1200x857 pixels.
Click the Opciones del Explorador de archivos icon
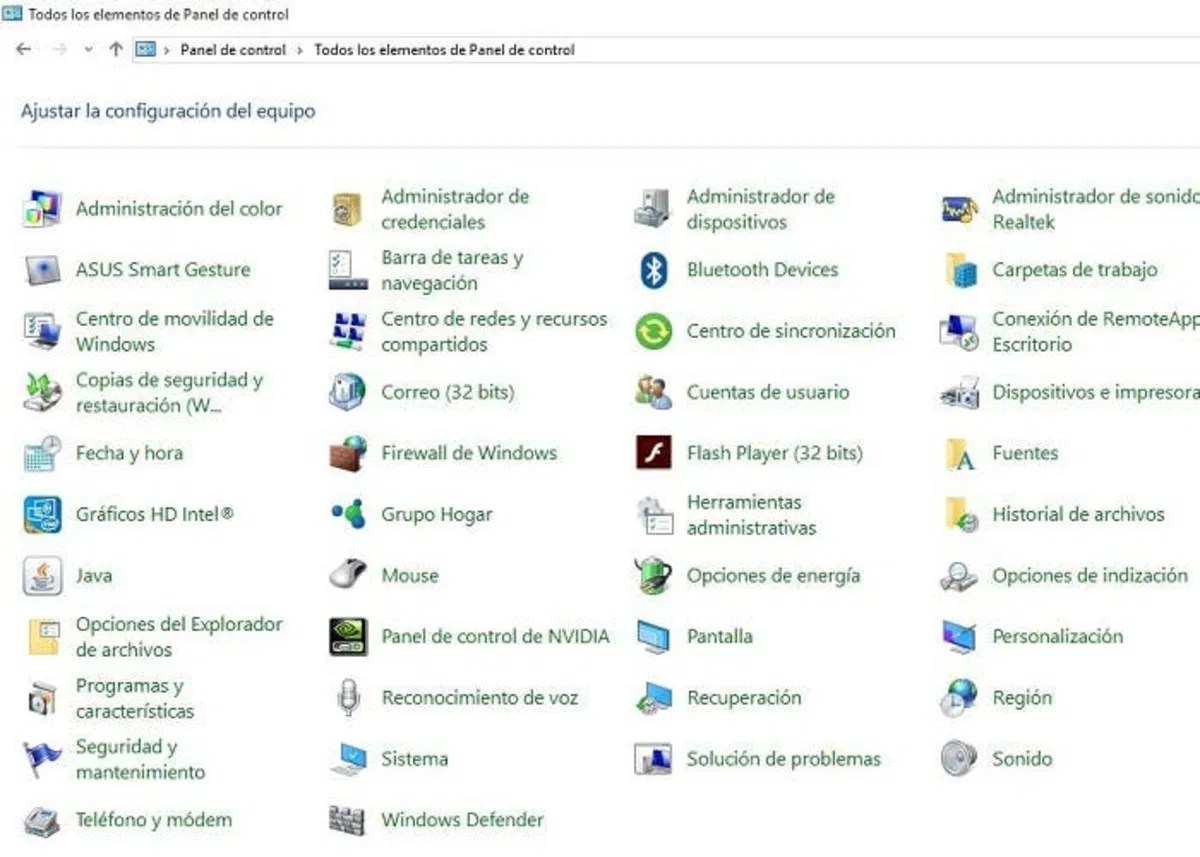(42, 637)
